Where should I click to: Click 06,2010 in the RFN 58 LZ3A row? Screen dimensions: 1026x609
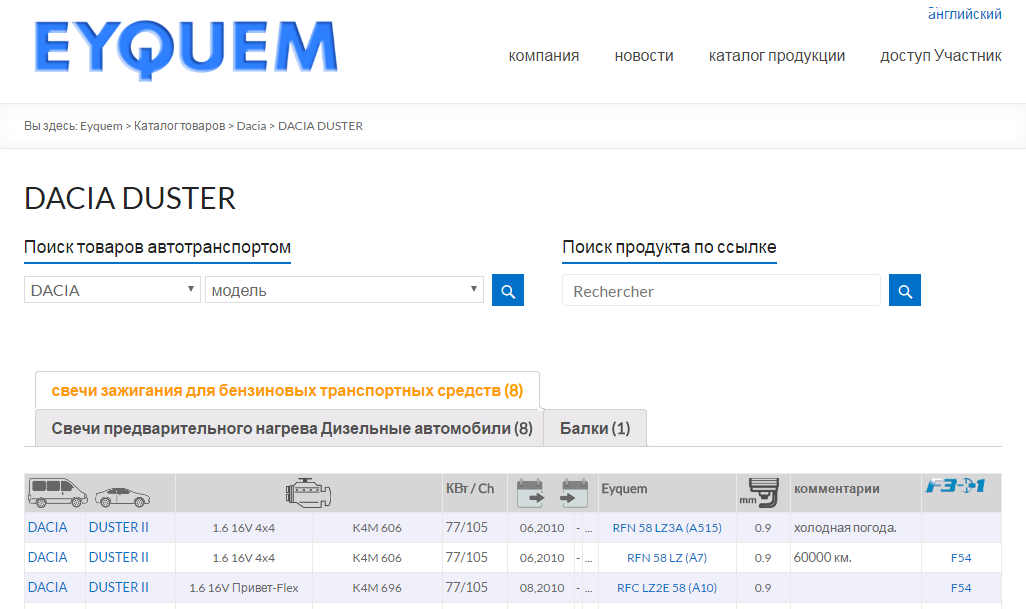542,528
